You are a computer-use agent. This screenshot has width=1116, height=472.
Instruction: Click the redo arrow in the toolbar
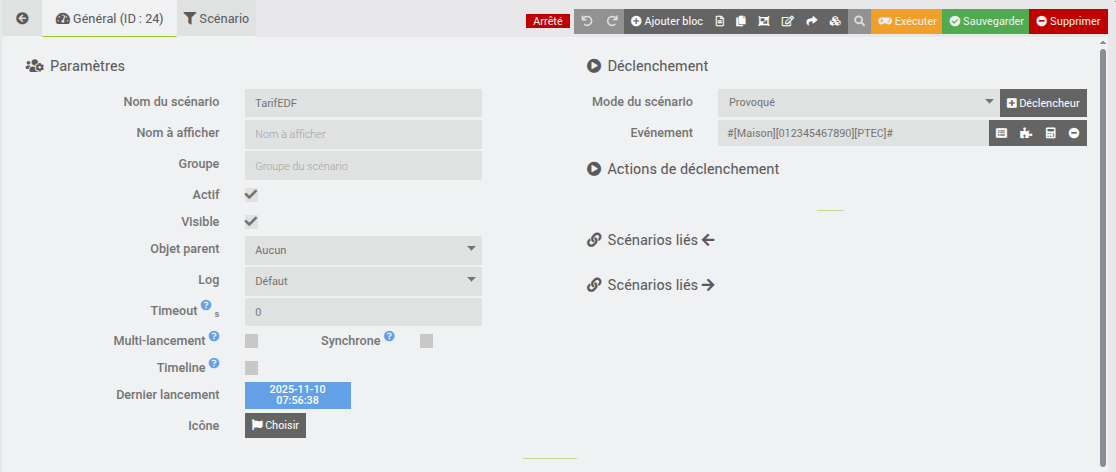pyautogui.click(x=612, y=21)
